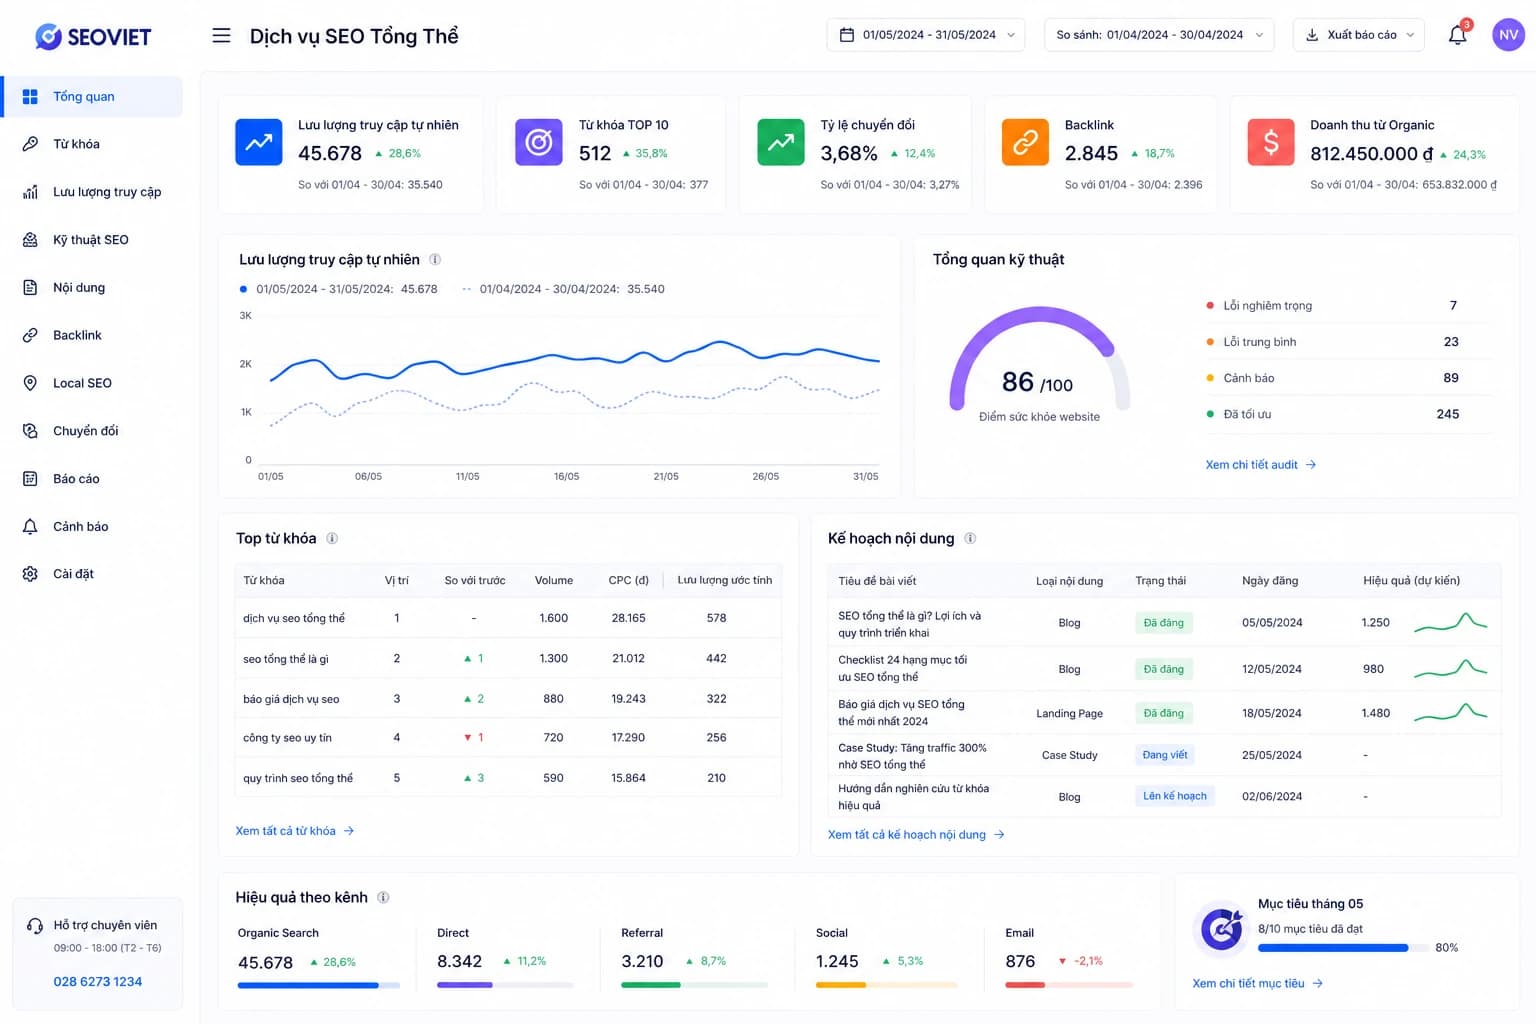Click Xem chi tiết mục tiêu link
This screenshot has height=1024, width=1536.
pos(1257,983)
